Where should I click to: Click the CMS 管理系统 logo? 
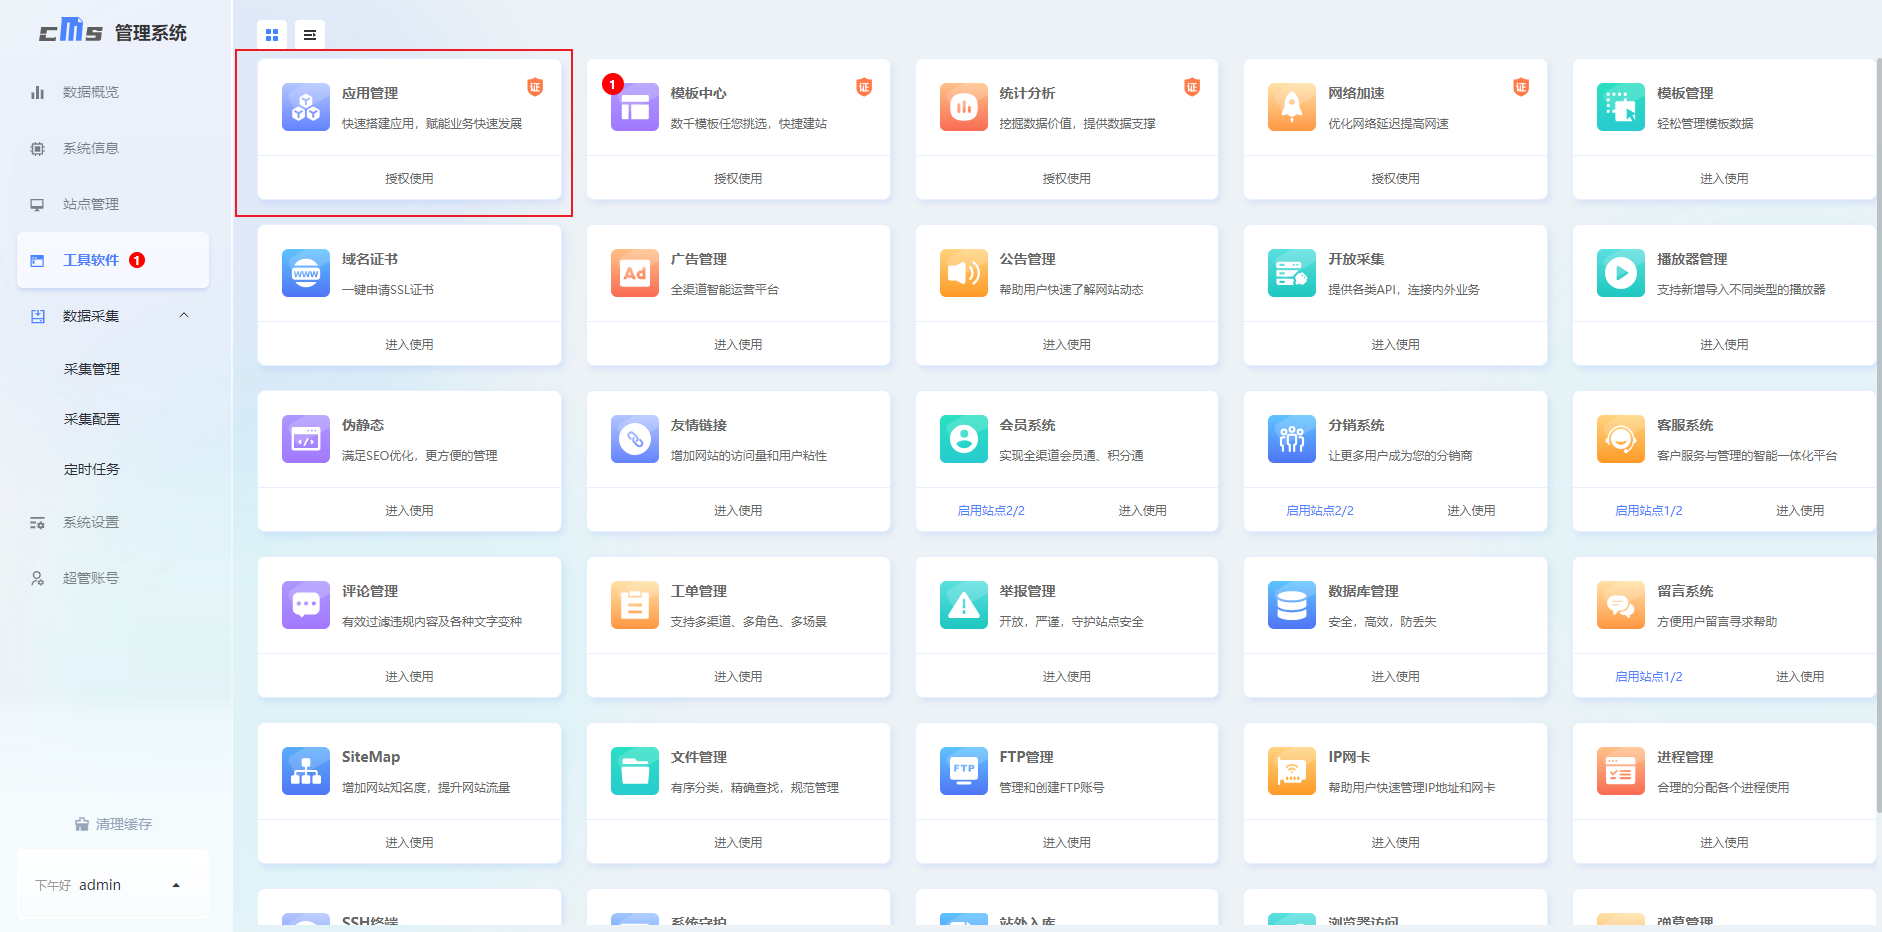(113, 31)
